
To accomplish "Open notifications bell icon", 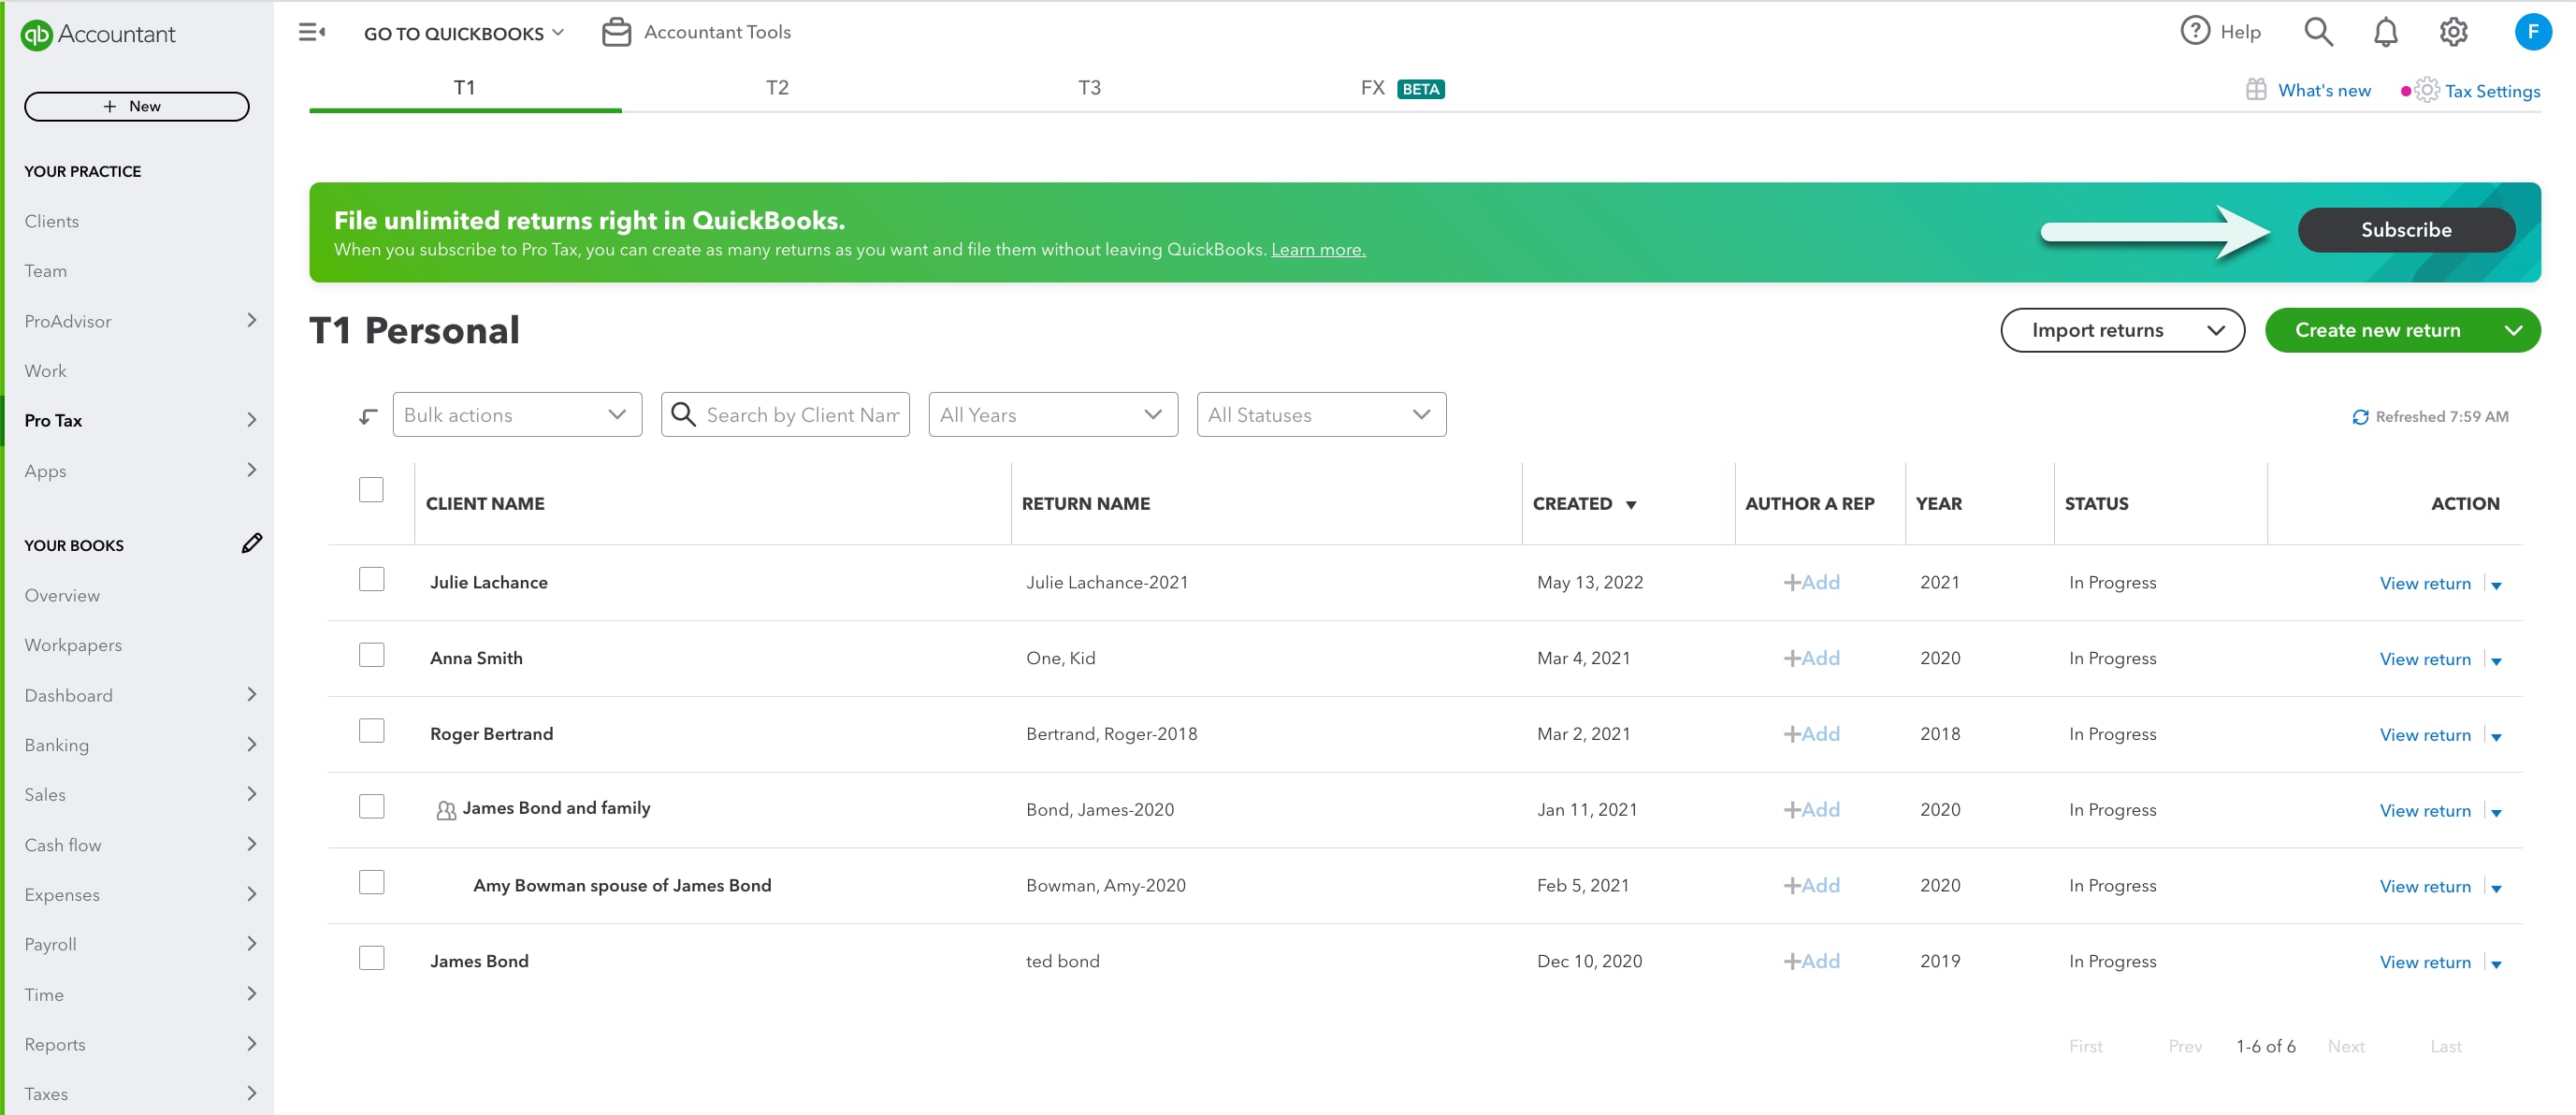I will (2386, 32).
